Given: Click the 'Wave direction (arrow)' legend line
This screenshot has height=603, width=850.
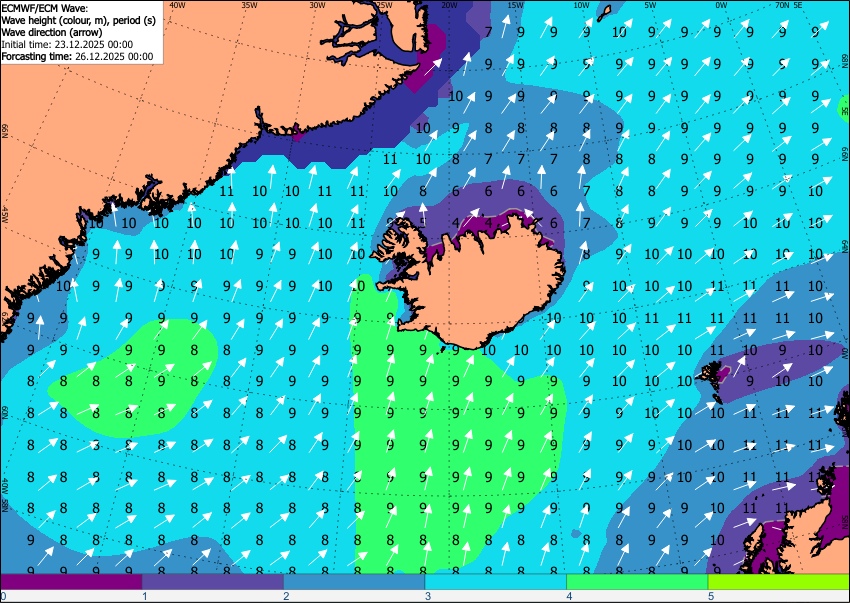Looking at the screenshot, I should click(51, 32).
